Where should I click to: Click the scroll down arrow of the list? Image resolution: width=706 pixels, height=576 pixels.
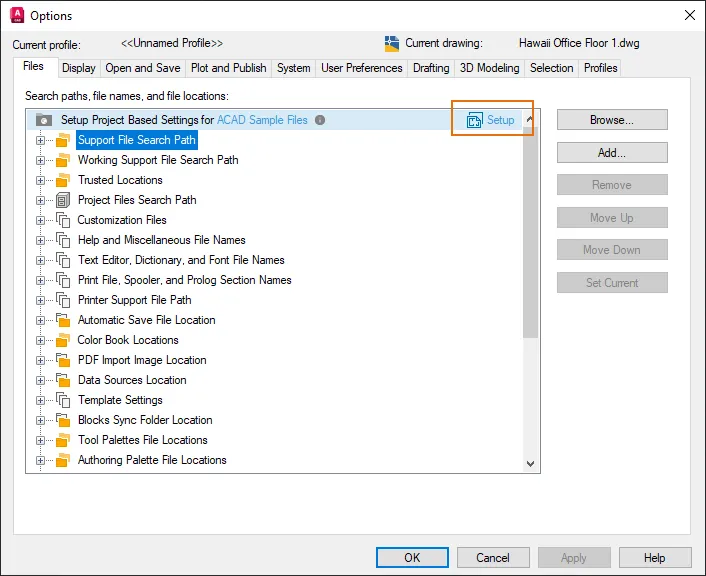530,463
